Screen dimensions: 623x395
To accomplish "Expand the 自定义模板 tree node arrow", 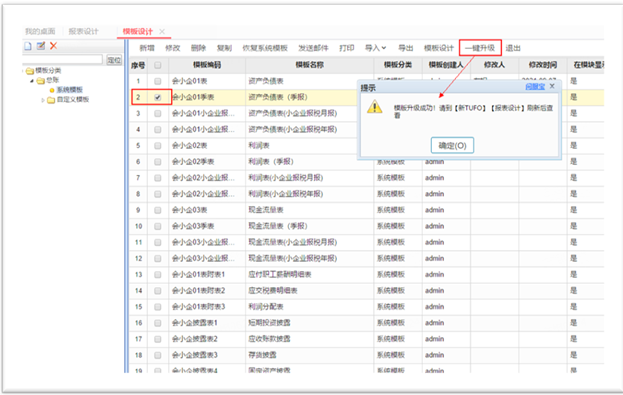I will [x=43, y=100].
